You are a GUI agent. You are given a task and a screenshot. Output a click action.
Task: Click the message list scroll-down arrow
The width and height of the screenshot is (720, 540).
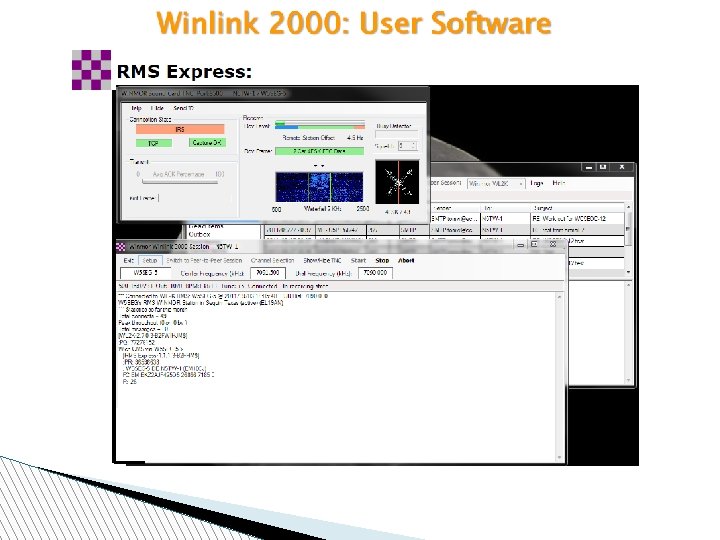[628, 272]
